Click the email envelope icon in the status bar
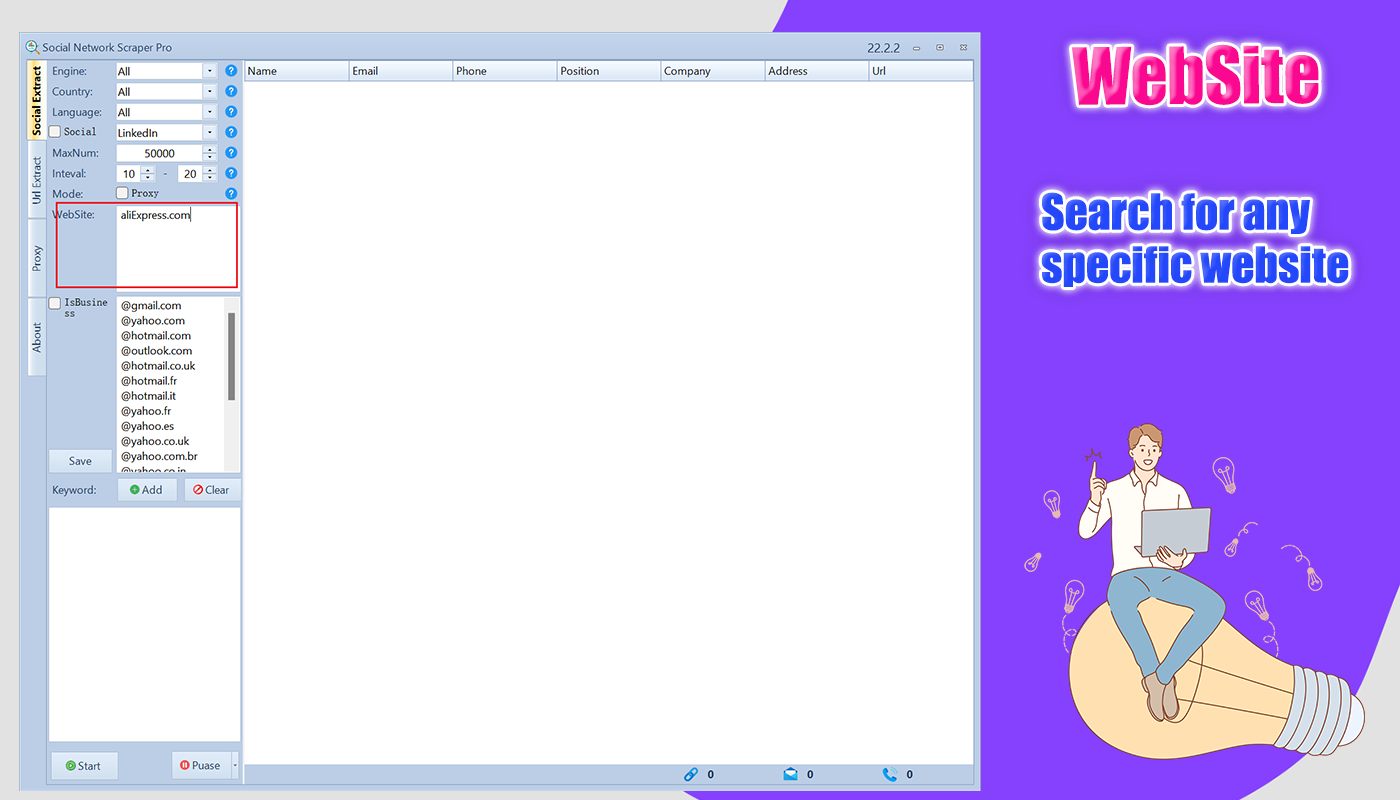 pos(791,774)
